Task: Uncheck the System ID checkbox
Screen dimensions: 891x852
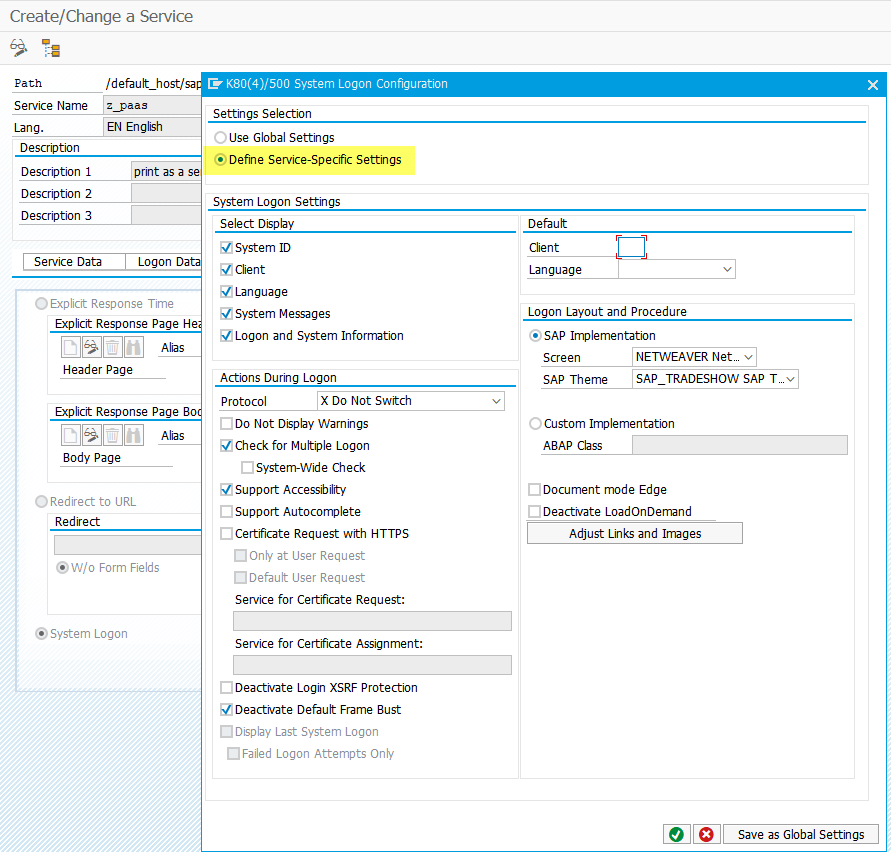Action: 227,247
